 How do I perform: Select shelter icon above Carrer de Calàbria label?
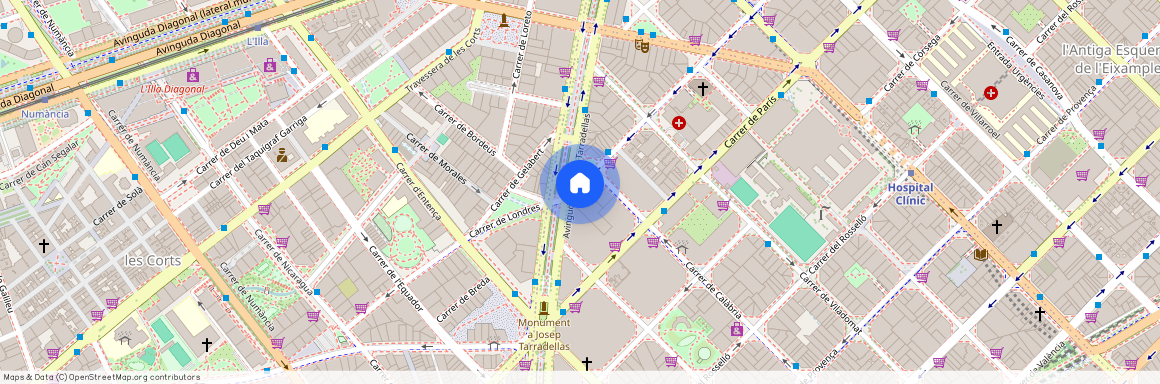(682, 249)
